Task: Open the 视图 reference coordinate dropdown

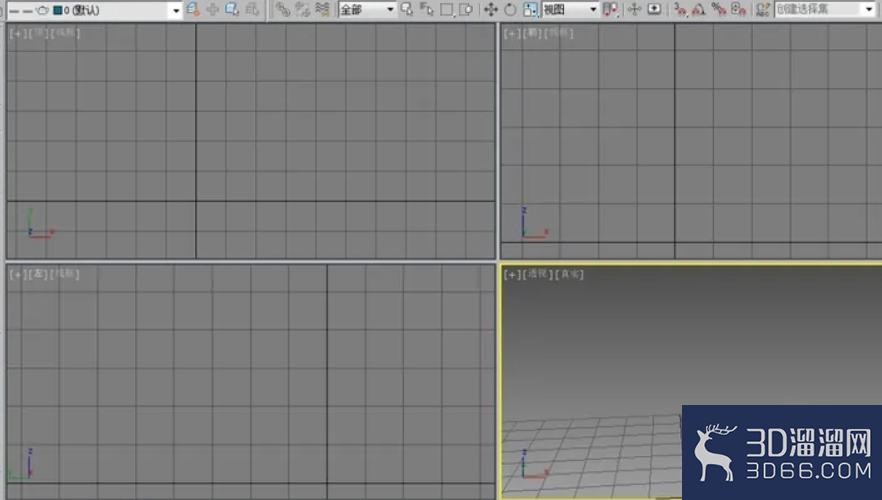Action: pyautogui.click(x=569, y=10)
